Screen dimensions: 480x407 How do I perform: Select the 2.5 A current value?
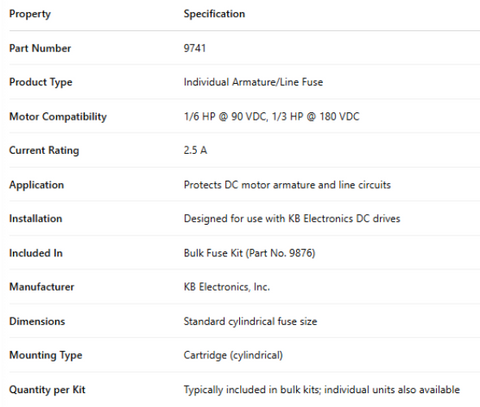click(195, 150)
